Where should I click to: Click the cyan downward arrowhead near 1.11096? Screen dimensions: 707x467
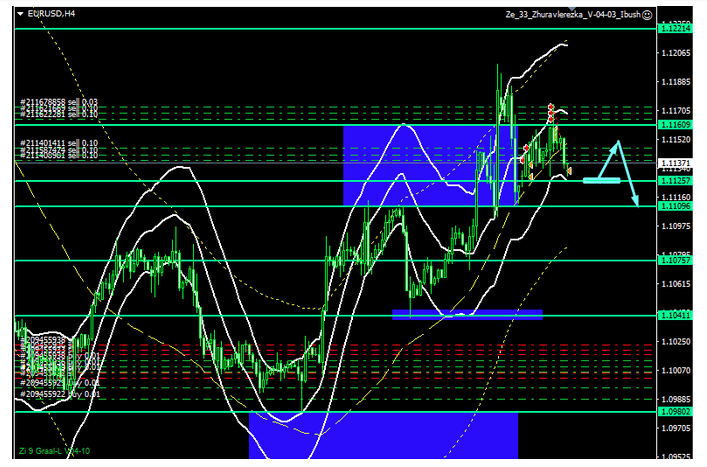tap(636, 202)
